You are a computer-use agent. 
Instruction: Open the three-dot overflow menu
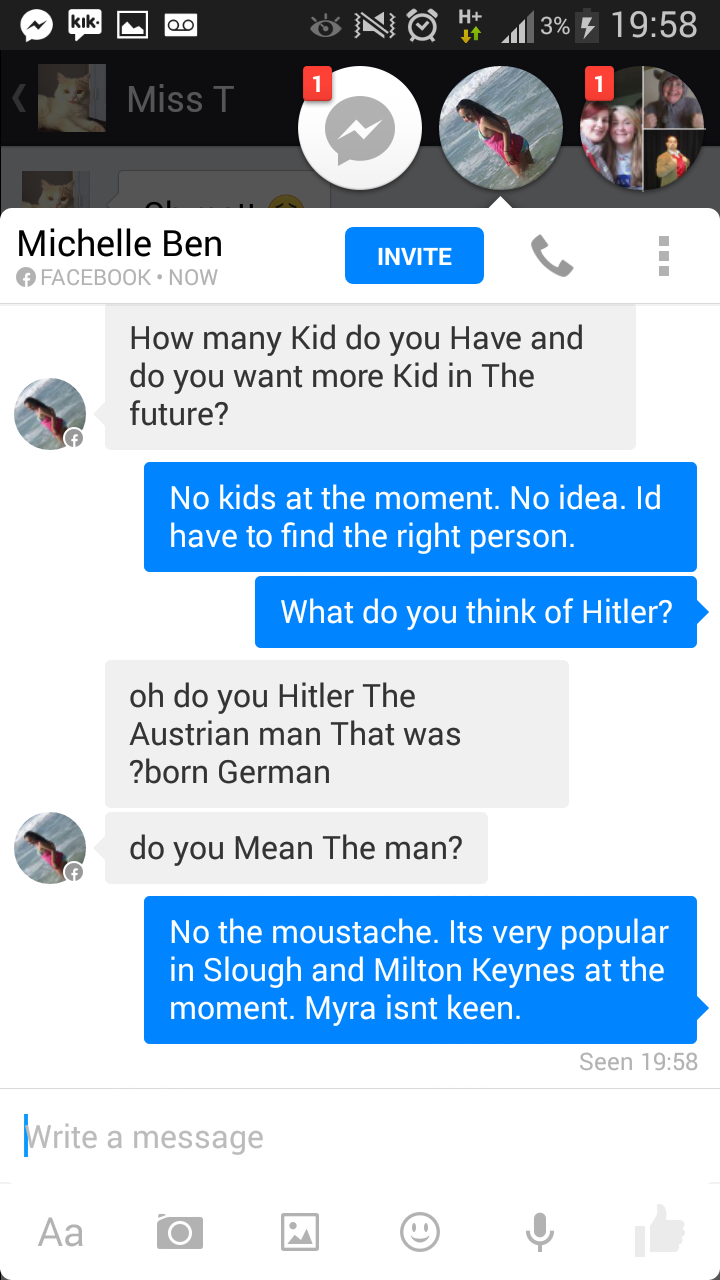tap(663, 257)
